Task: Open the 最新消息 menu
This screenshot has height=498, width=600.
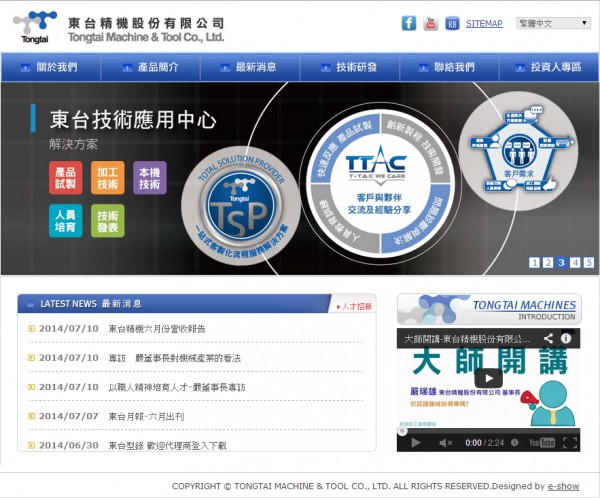Action: [250, 67]
